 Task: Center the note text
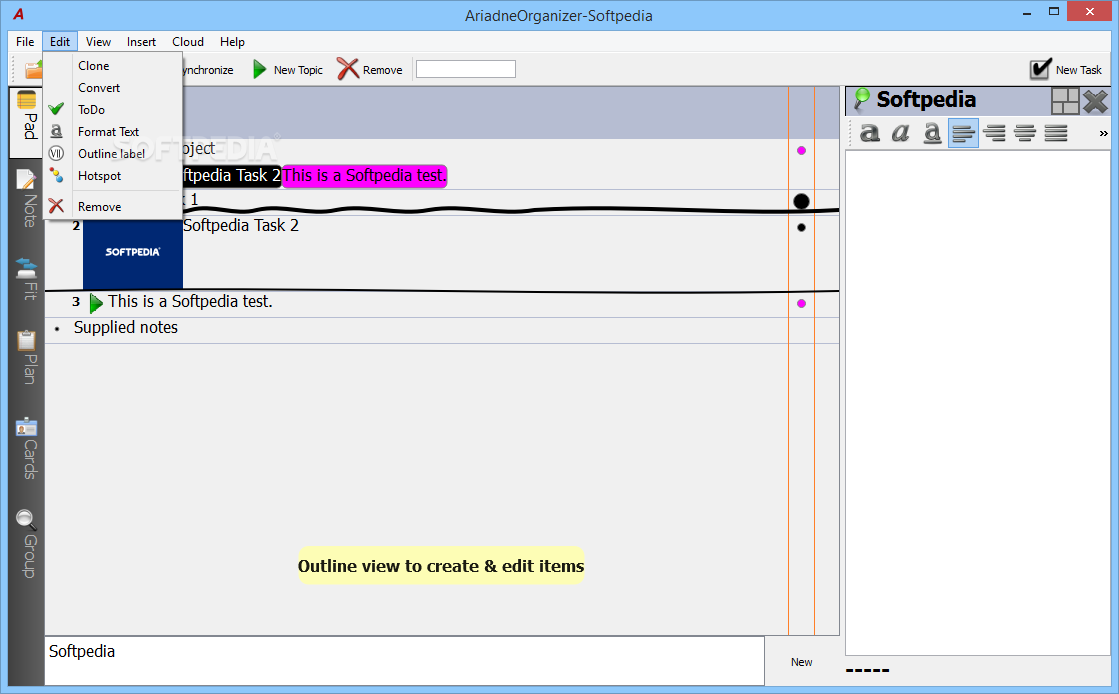point(1025,133)
